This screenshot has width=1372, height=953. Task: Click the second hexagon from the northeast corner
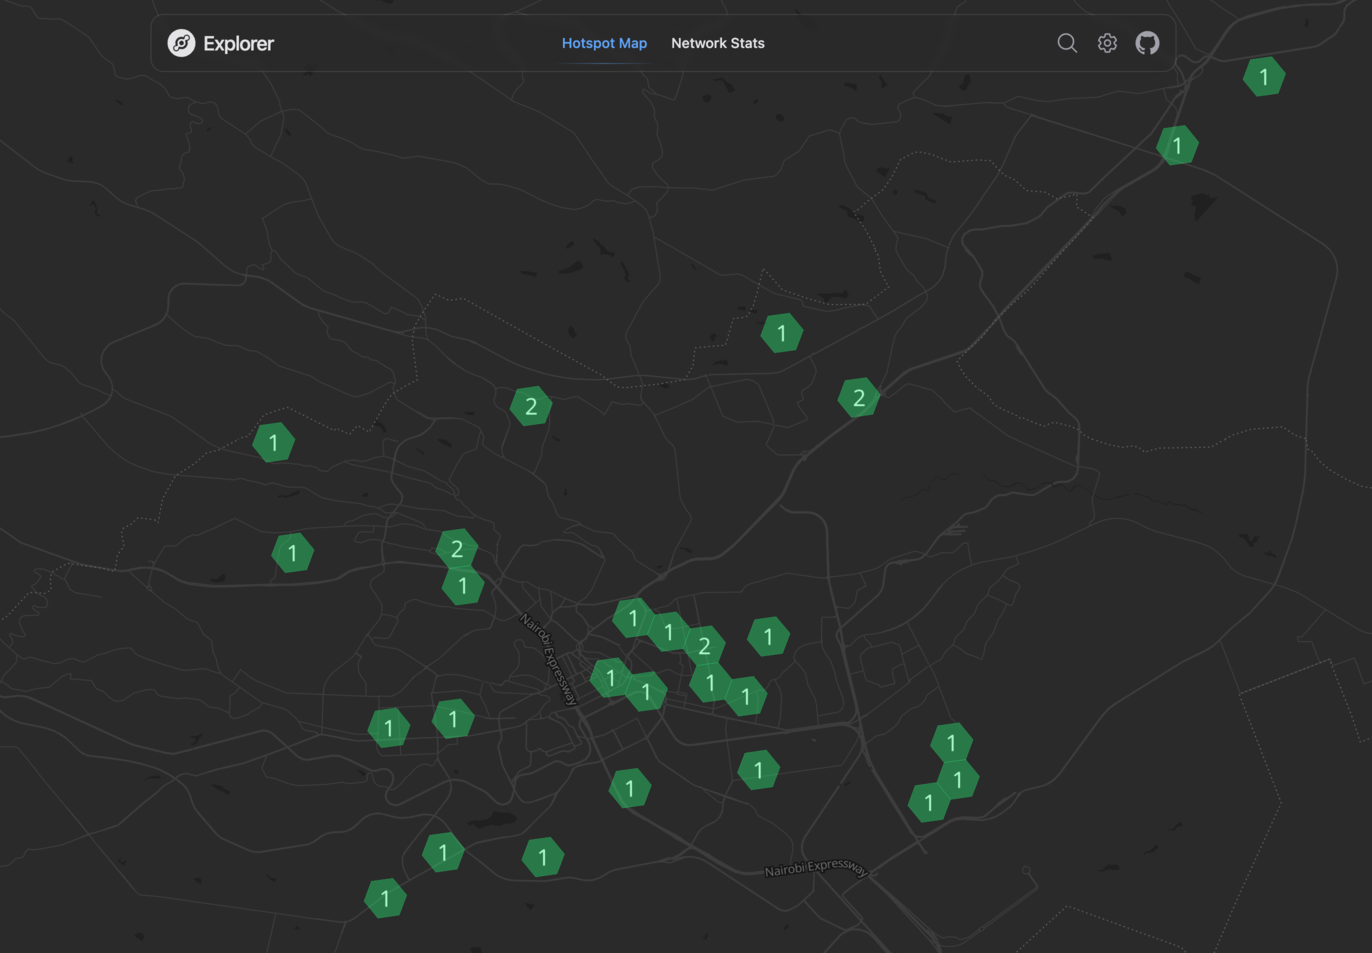1177,146
